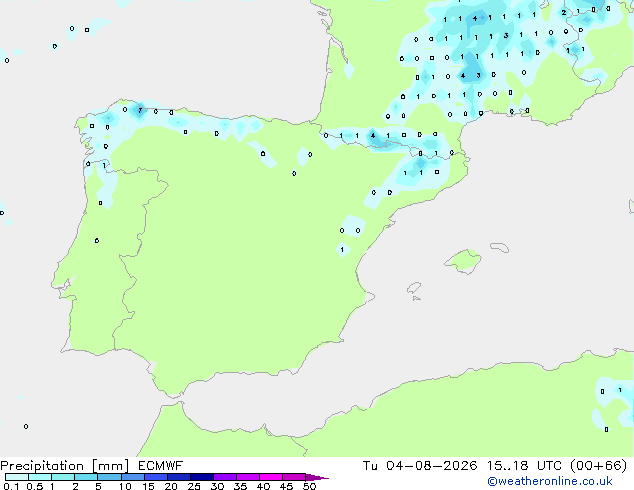
Task: Click the Menorca island outline
Action: [500, 247]
